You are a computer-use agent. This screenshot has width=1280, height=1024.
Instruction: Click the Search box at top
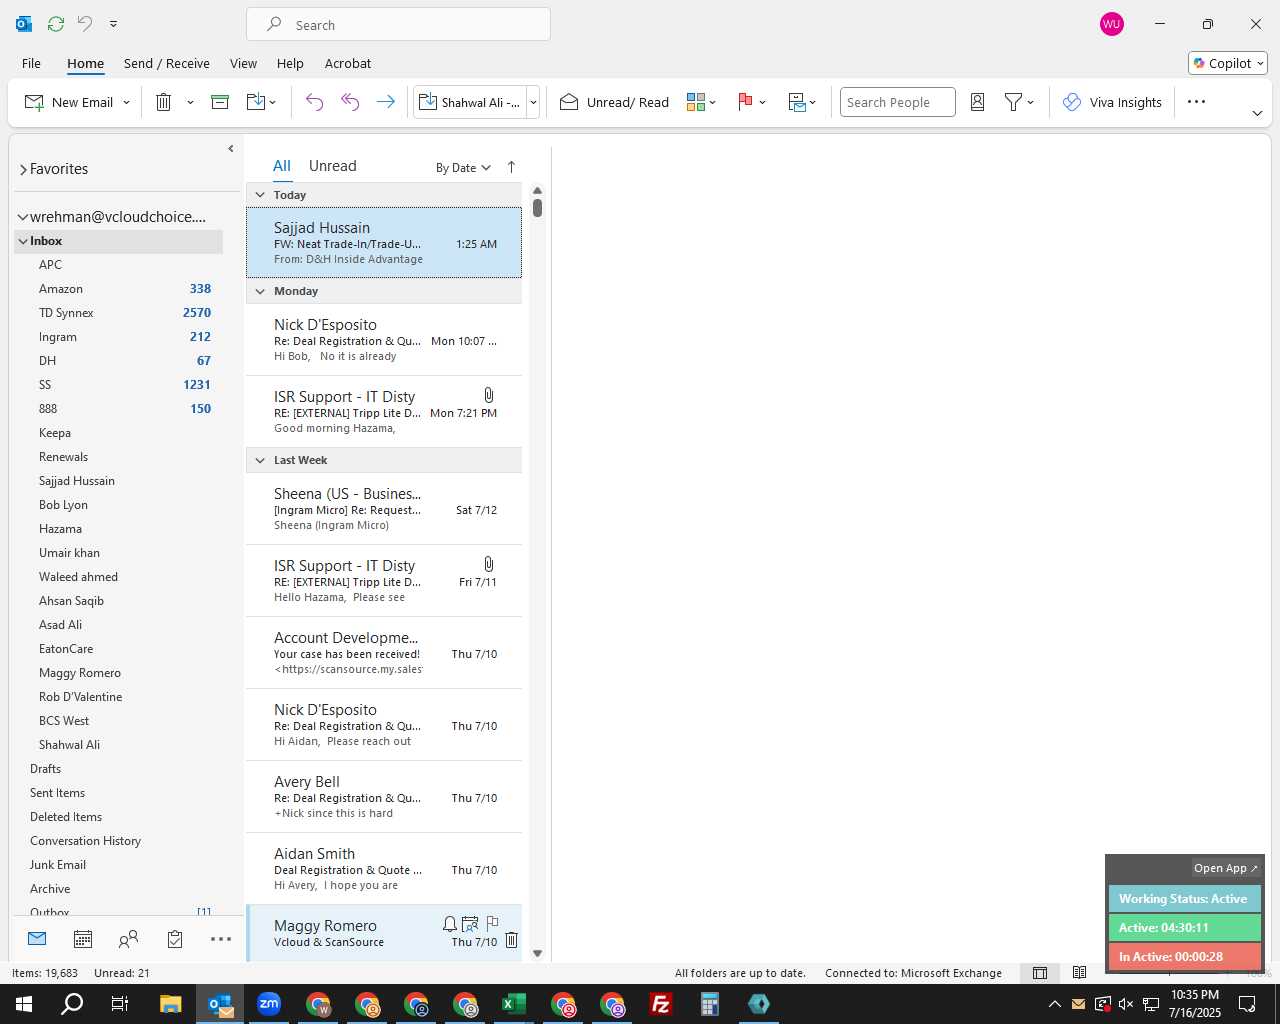(398, 25)
